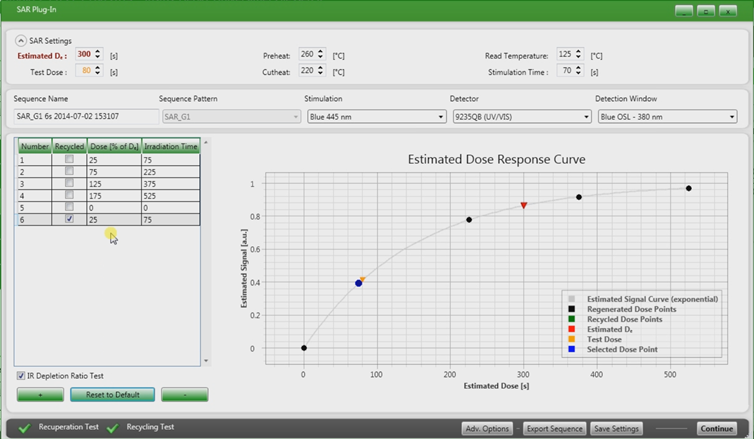Increase the Preheat temperature
The image size is (754, 439).
pos(321,51)
